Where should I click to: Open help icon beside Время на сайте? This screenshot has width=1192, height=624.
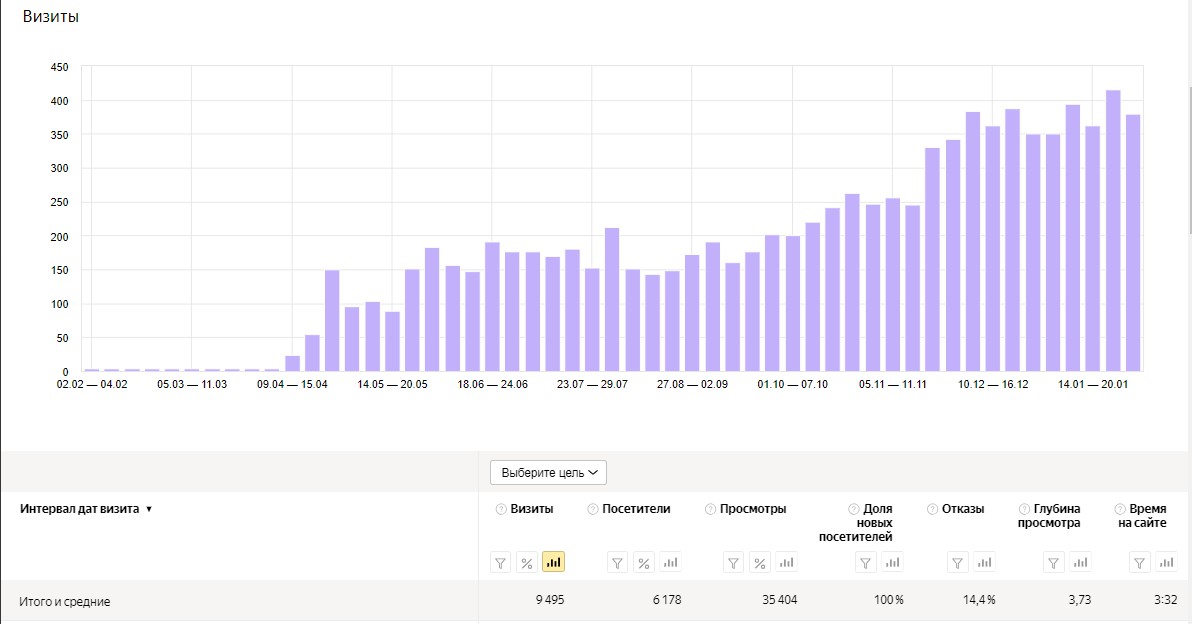tap(1120, 509)
